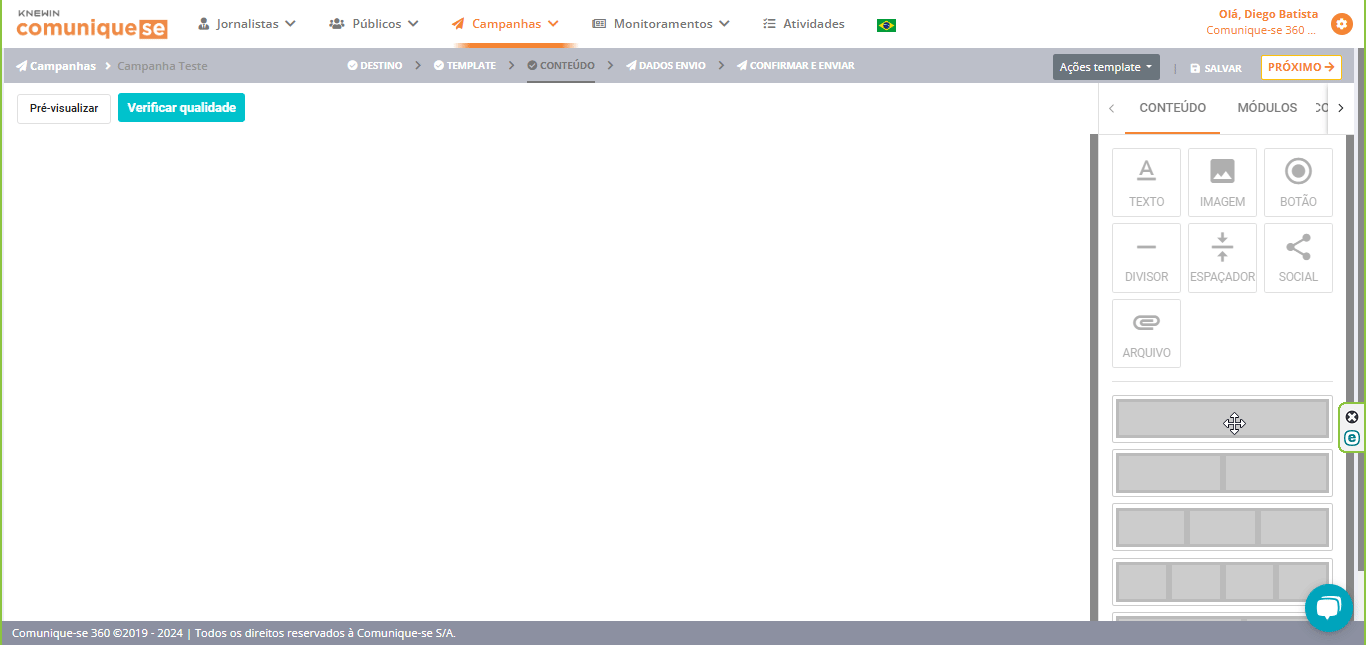
Task: Go to the DADOS ENVIO step
Action: pos(665,65)
